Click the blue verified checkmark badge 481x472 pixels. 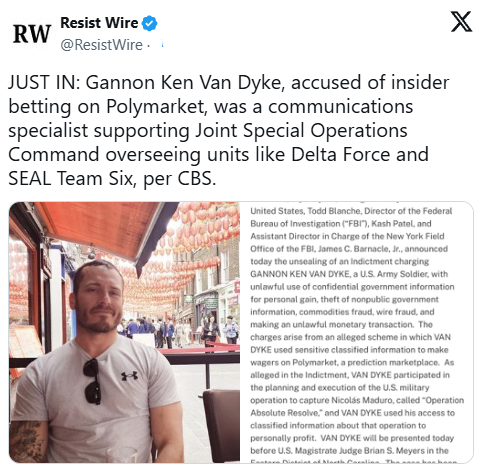coord(150,23)
